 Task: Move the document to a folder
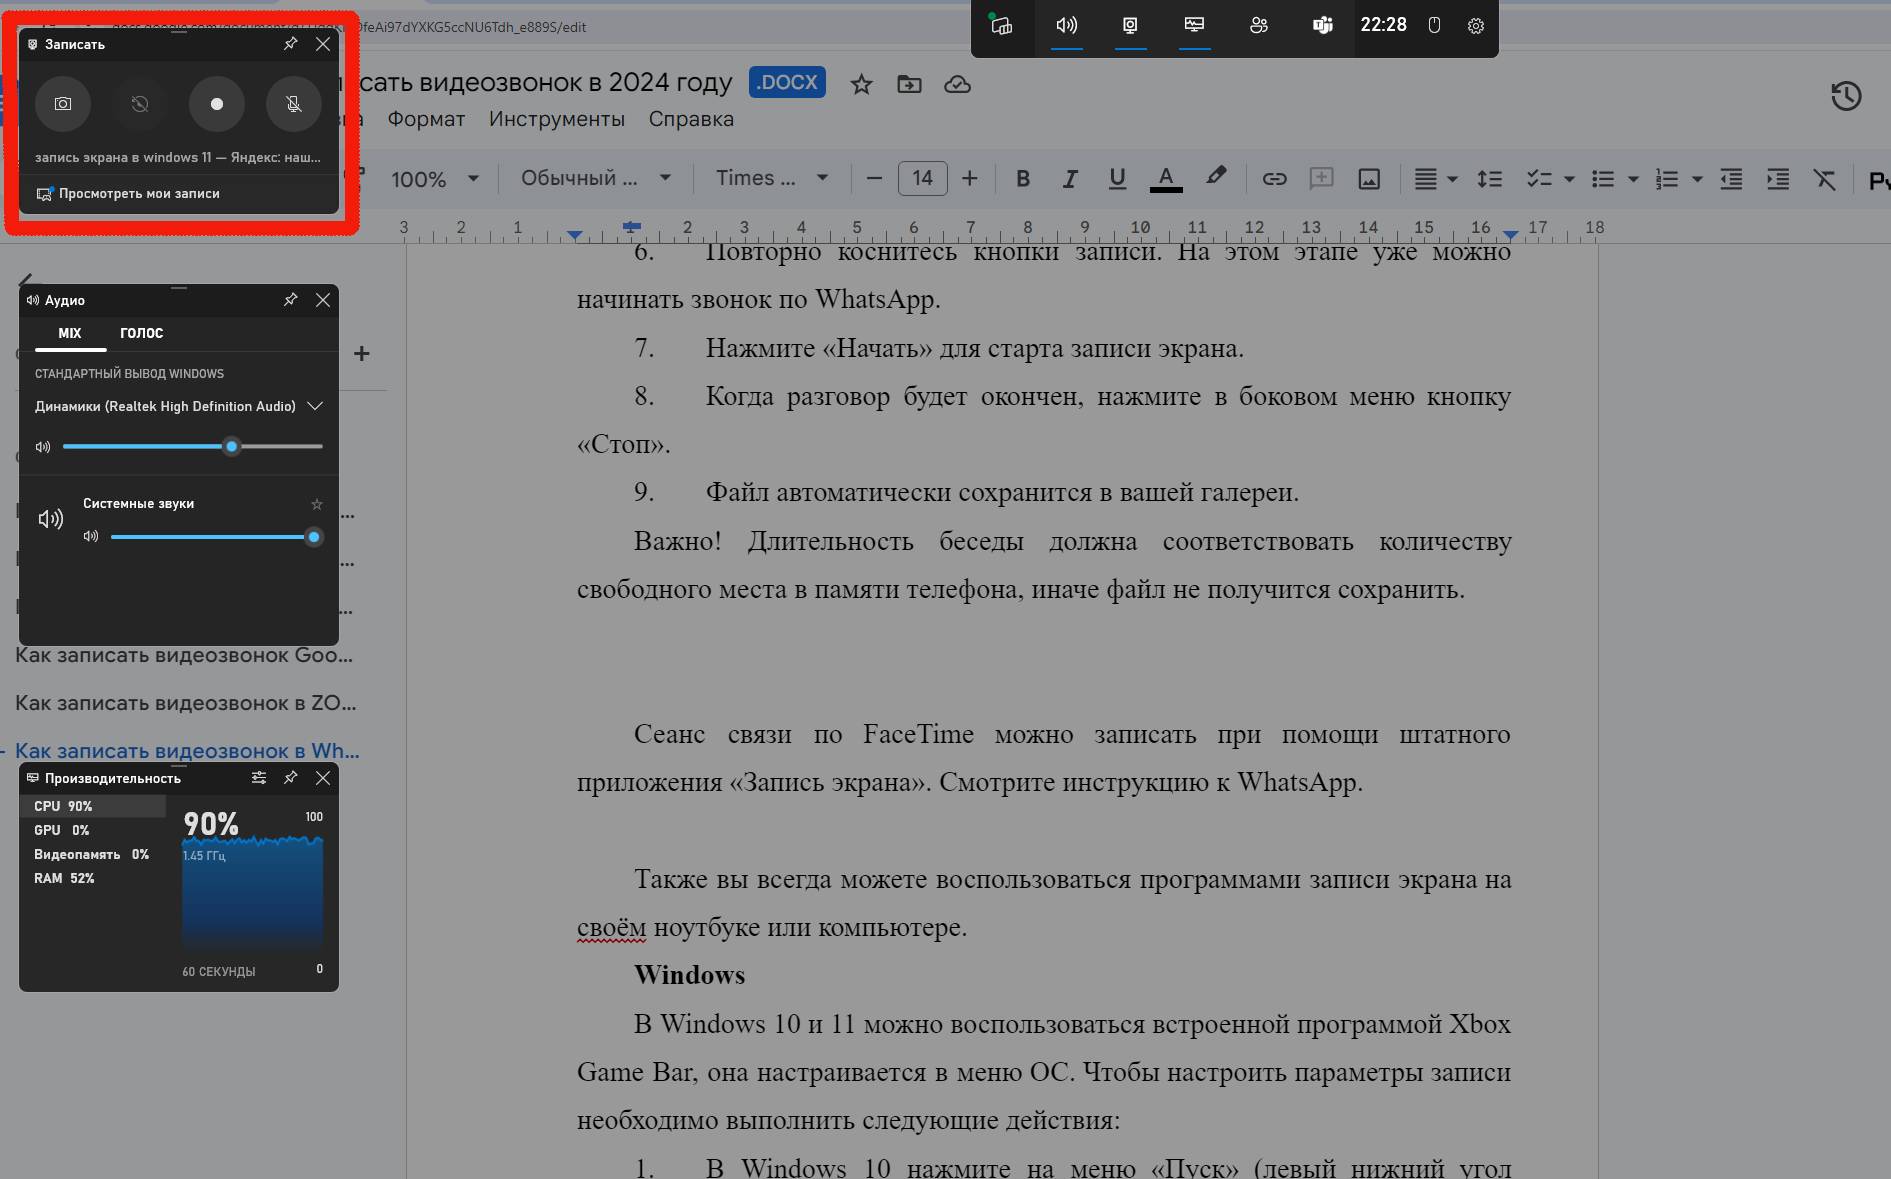tap(909, 84)
